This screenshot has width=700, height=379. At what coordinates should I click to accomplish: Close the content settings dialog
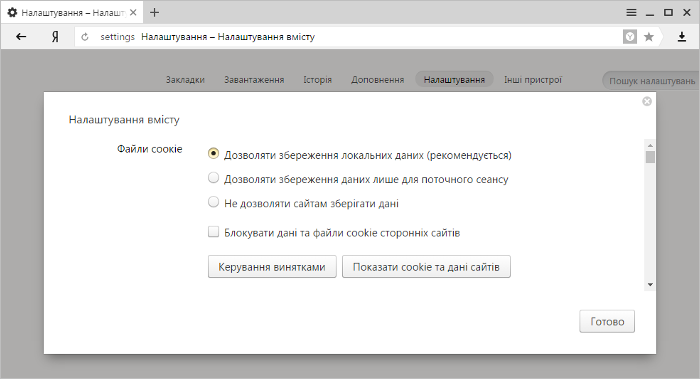[647, 101]
